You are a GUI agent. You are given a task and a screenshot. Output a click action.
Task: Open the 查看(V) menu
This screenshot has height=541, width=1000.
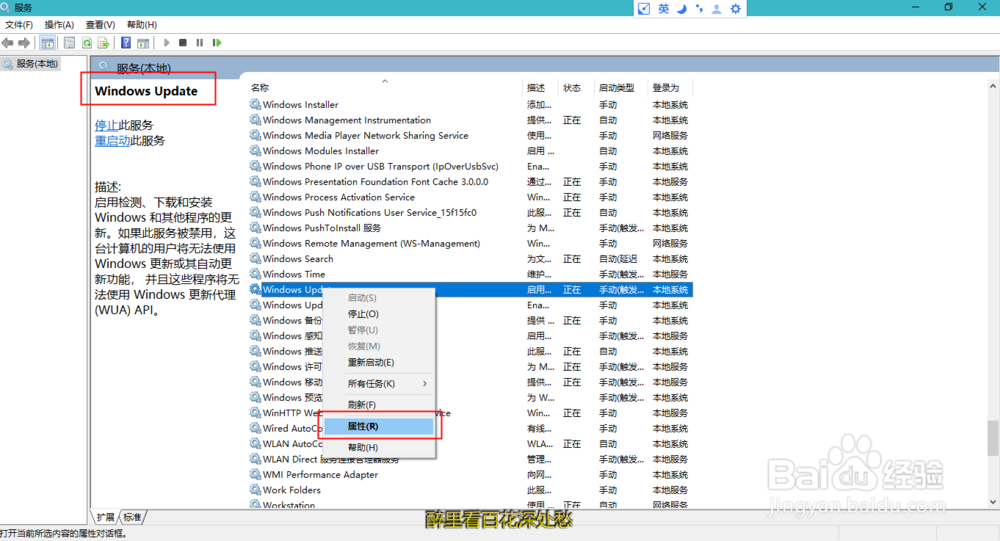click(x=100, y=25)
